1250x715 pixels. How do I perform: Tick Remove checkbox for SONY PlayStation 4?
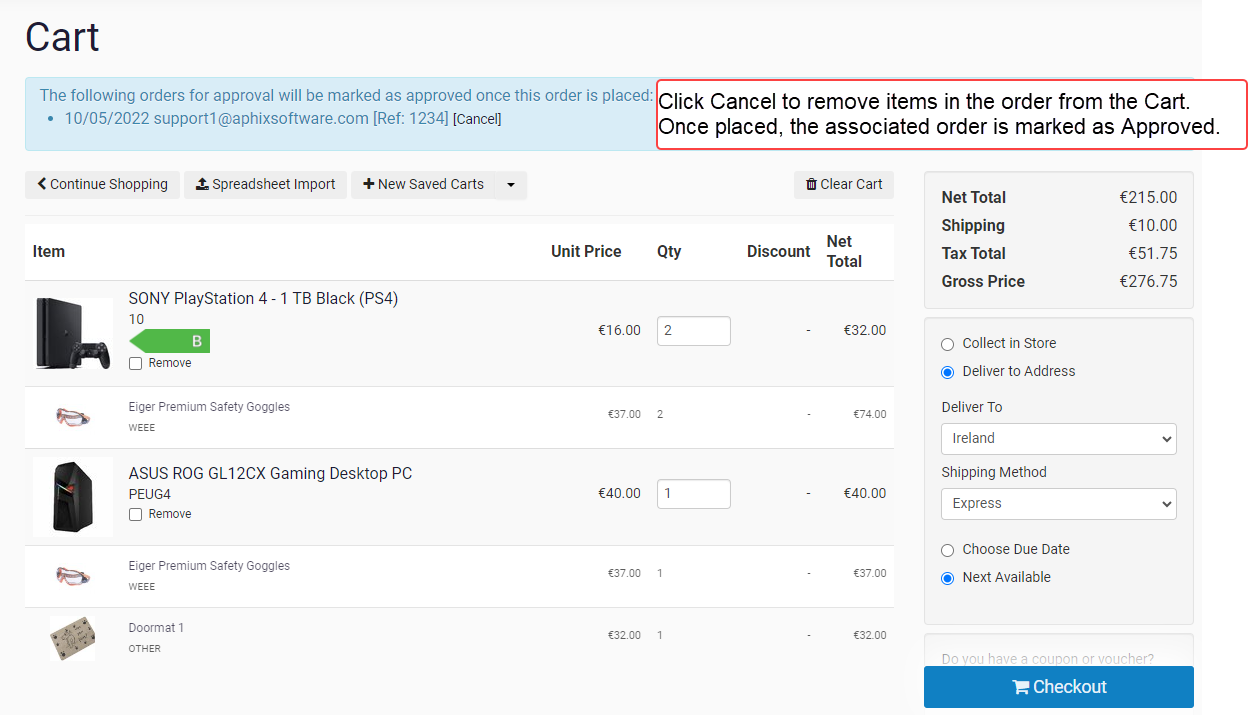[135, 364]
